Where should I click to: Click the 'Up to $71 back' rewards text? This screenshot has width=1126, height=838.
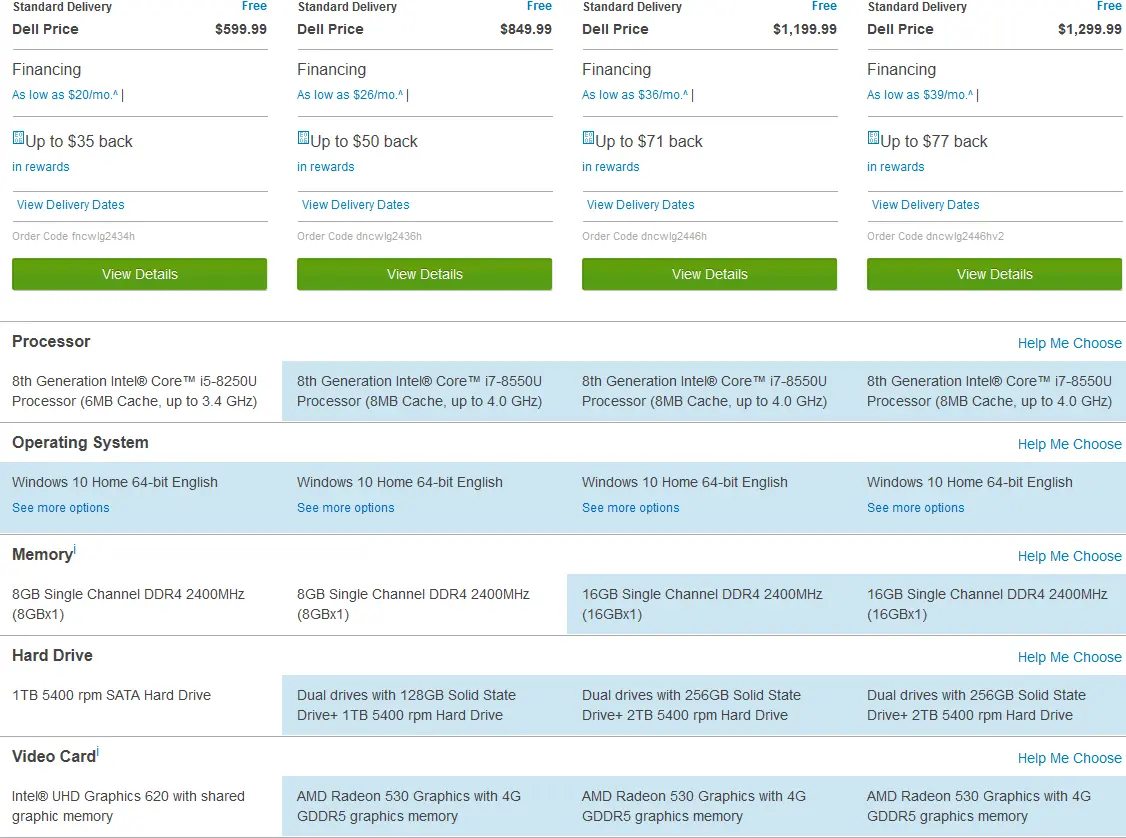(649, 141)
